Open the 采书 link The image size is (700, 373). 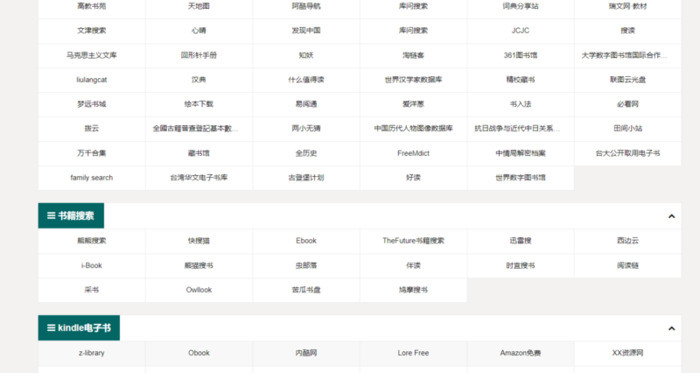coord(92,290)
